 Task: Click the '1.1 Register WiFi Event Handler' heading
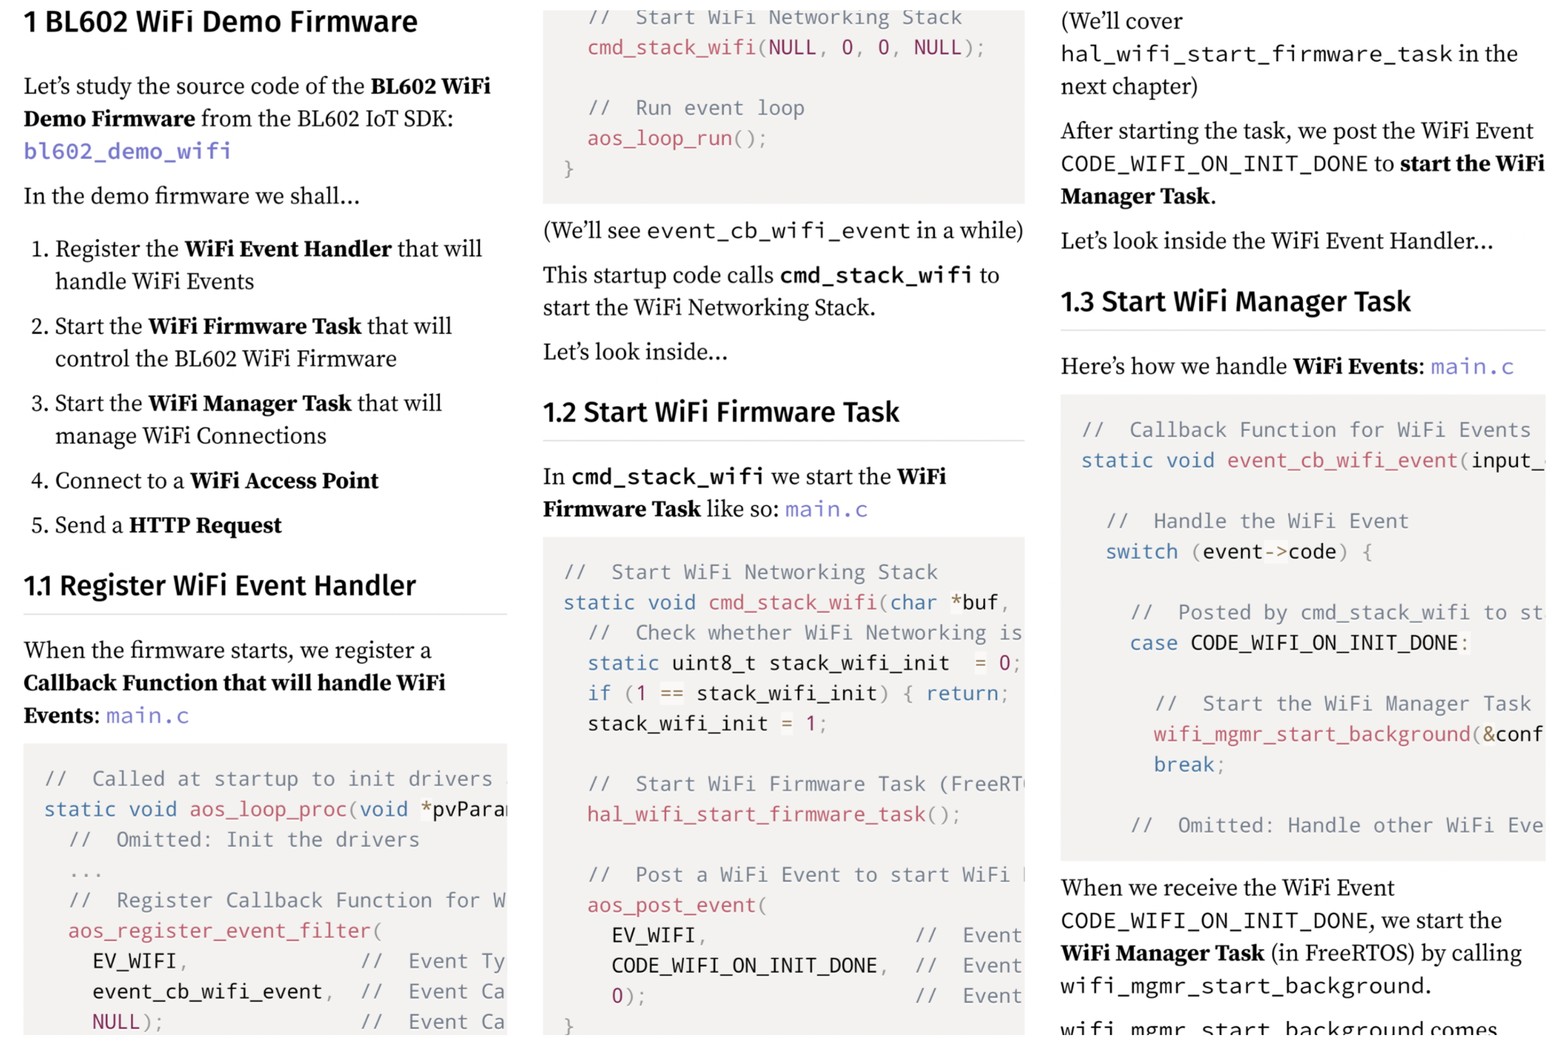coord(219,586)
